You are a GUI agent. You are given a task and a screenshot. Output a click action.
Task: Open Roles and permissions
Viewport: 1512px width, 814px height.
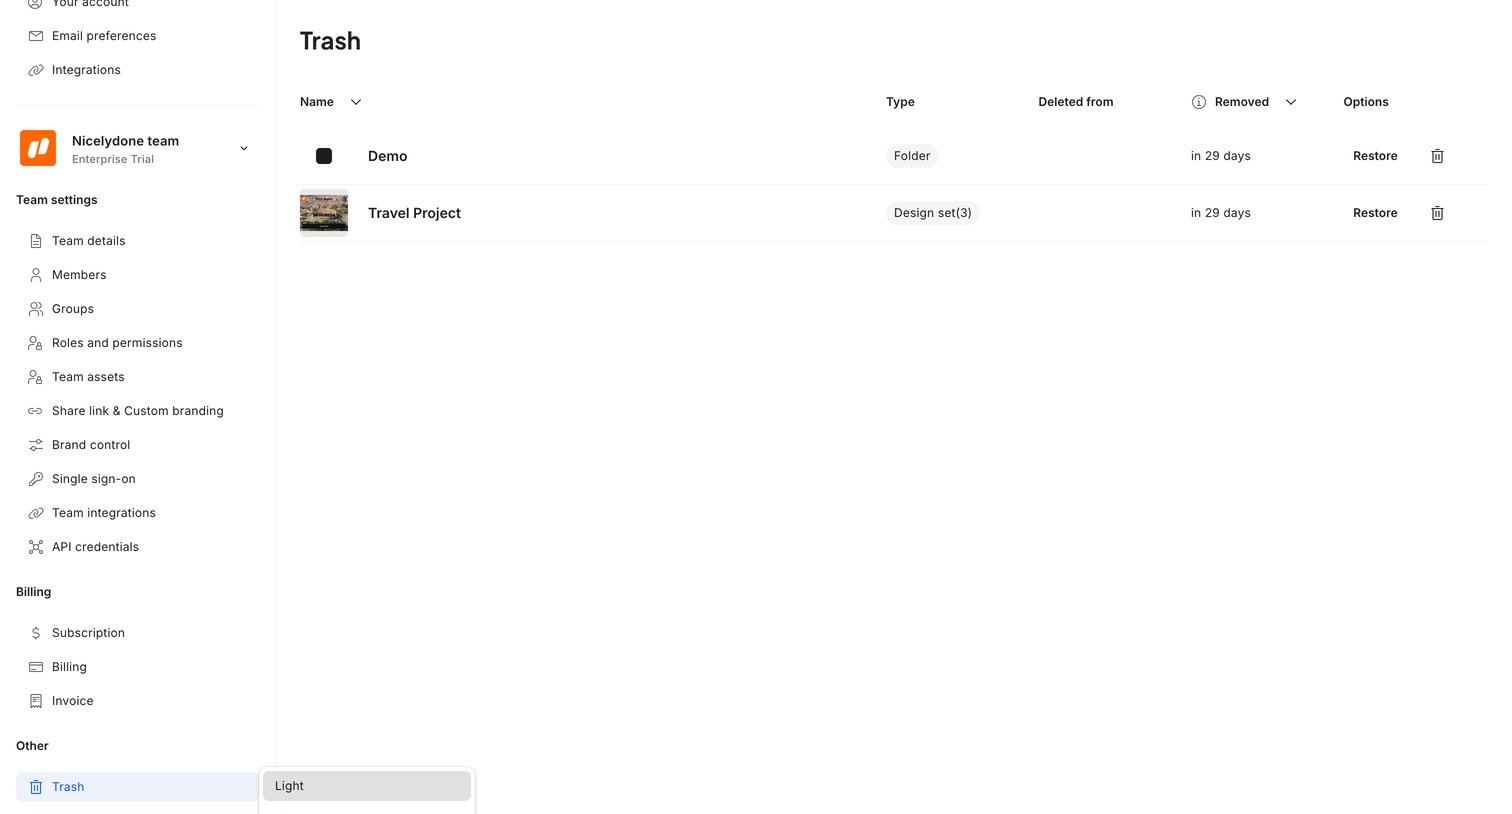[x=137, y=343]
